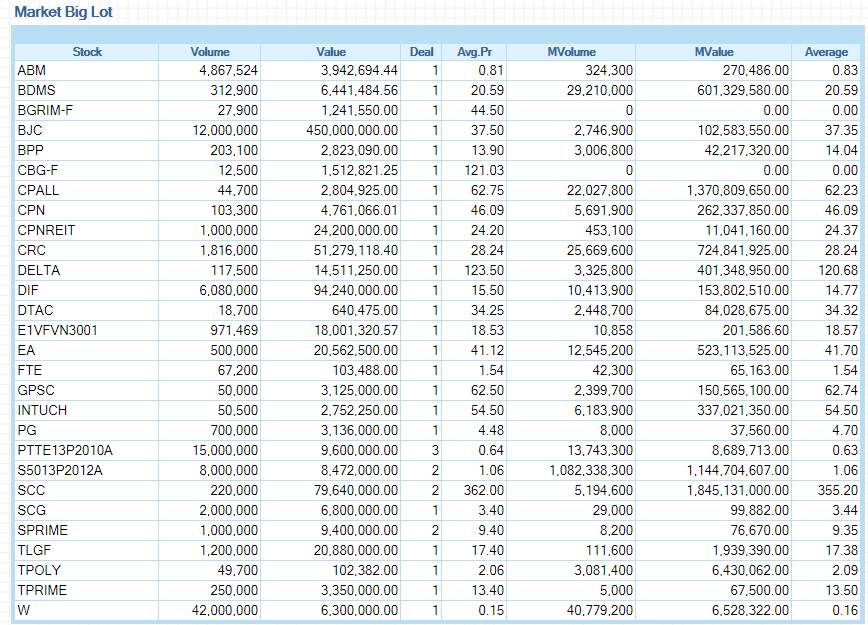Click the EA stock symbol

coord(26,350)
